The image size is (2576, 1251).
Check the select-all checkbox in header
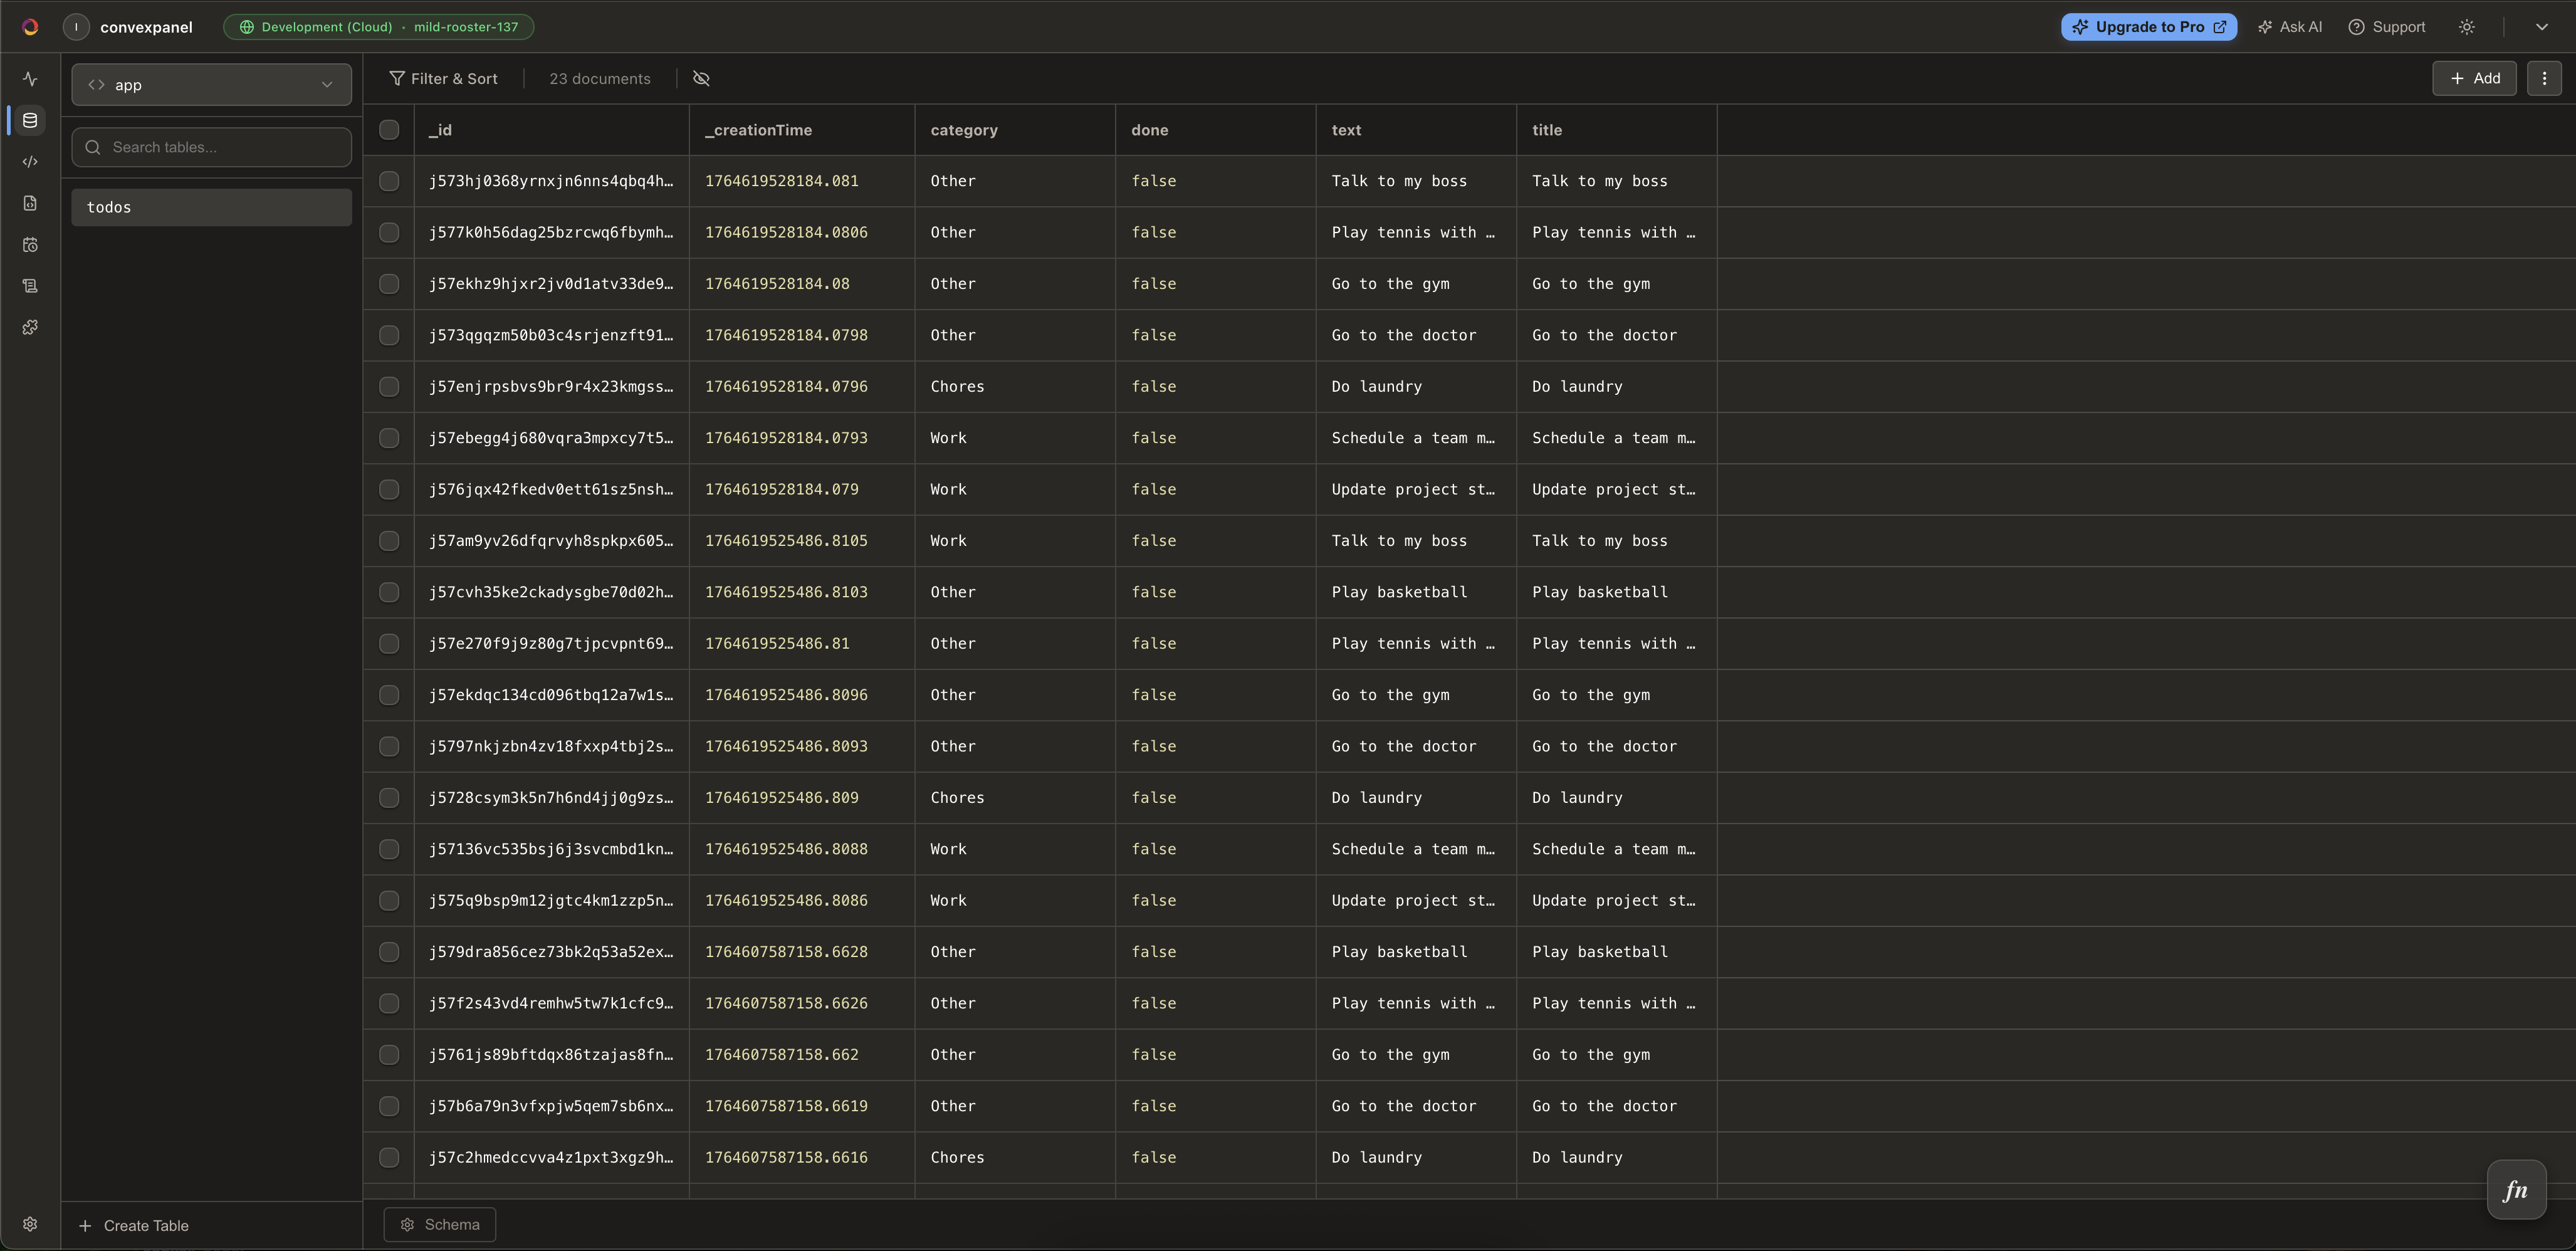pos(389,130)
